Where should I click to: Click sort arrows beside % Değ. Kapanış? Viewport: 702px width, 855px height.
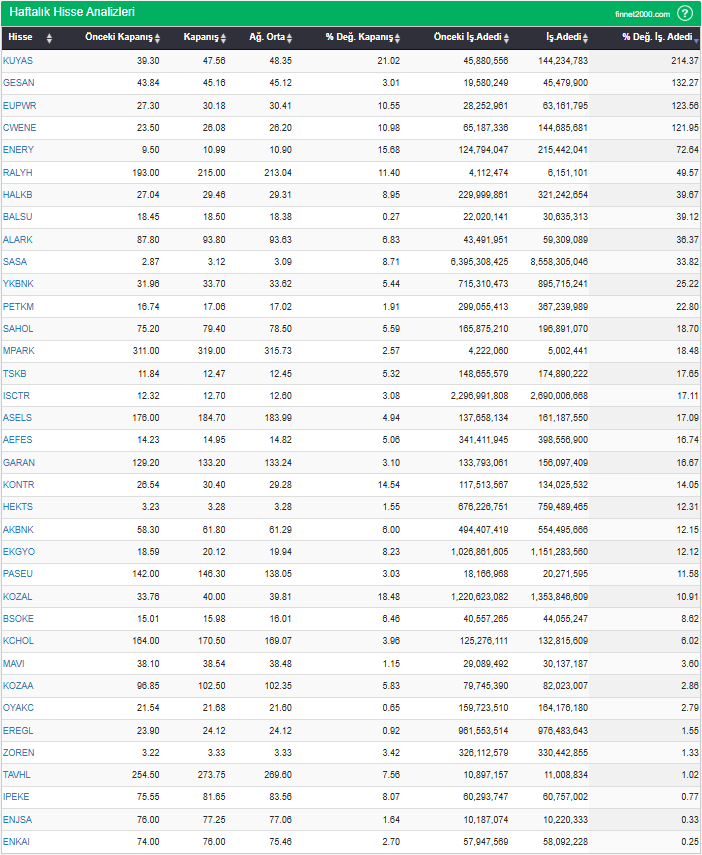click(x=397, y=38)
